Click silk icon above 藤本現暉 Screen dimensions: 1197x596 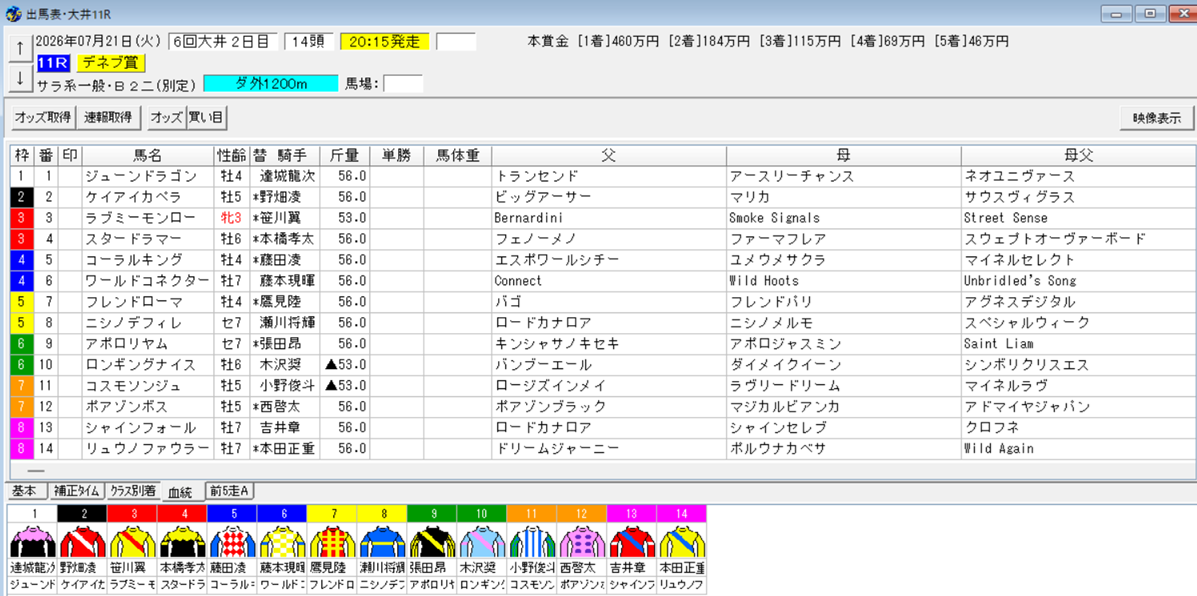(282, 540)
